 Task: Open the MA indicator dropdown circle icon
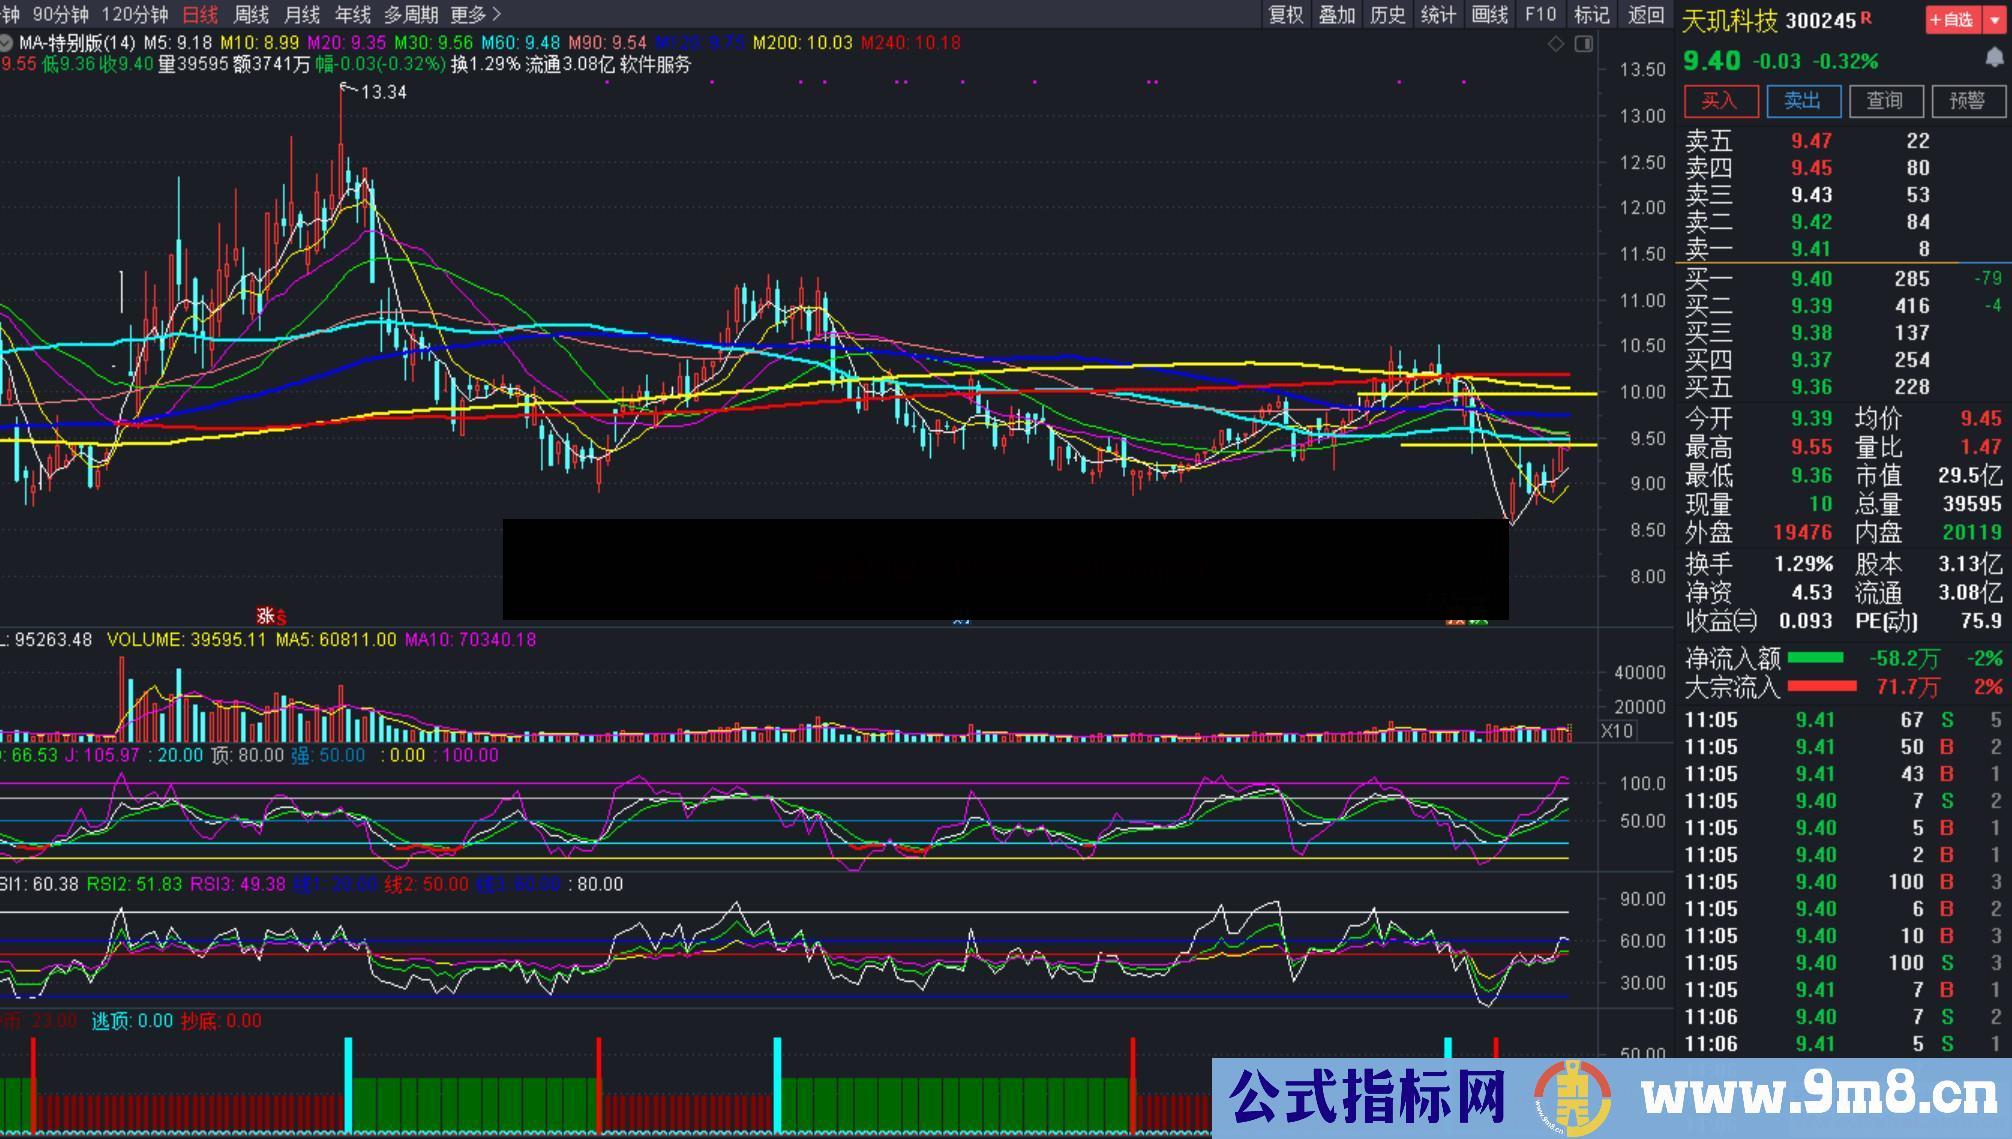[6, 43]
